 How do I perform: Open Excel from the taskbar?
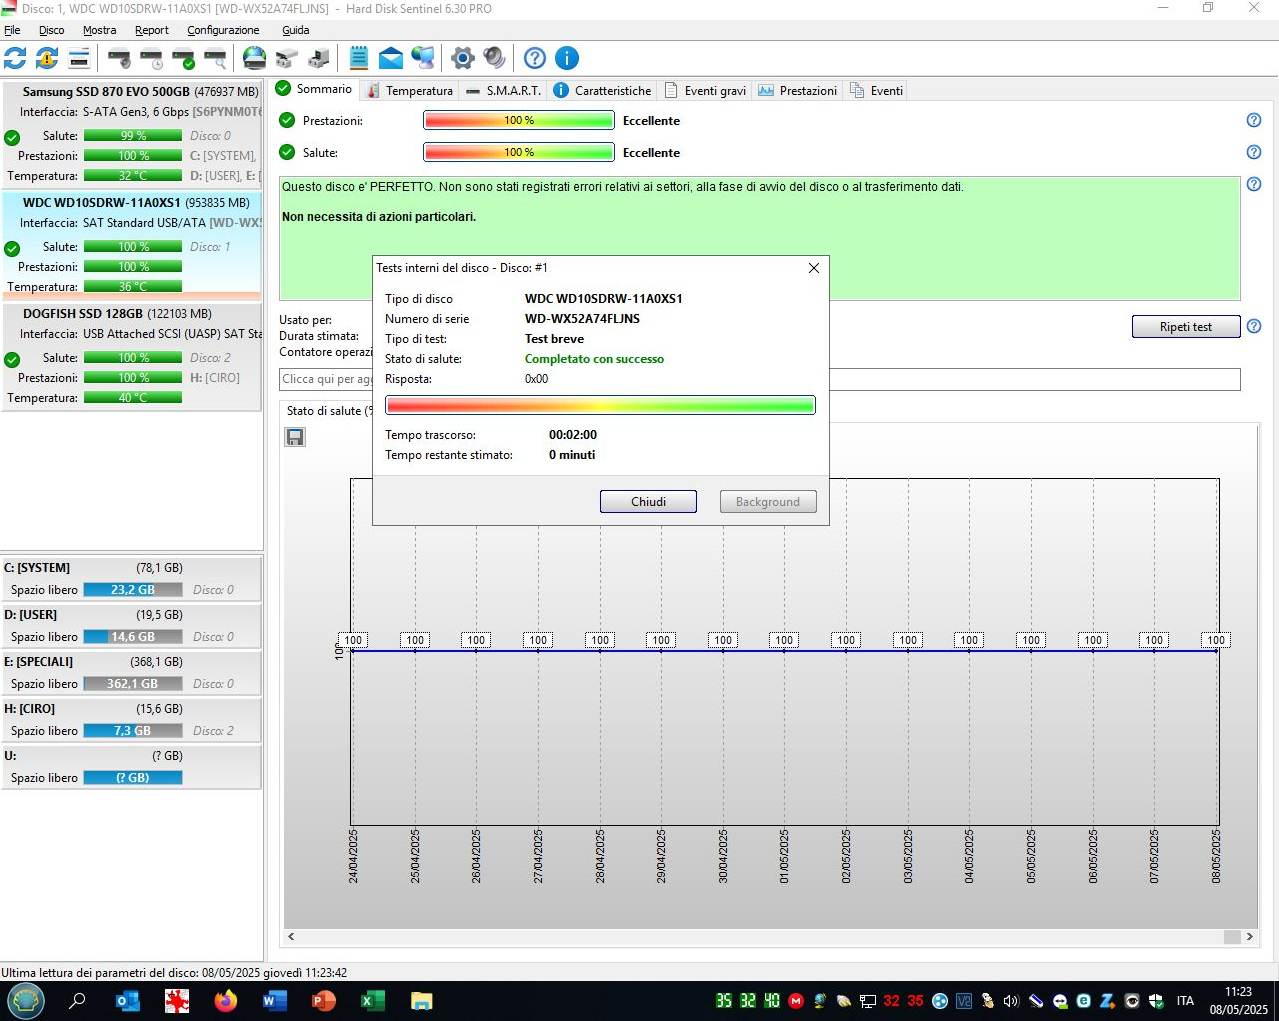click(x=373, y=1000)
